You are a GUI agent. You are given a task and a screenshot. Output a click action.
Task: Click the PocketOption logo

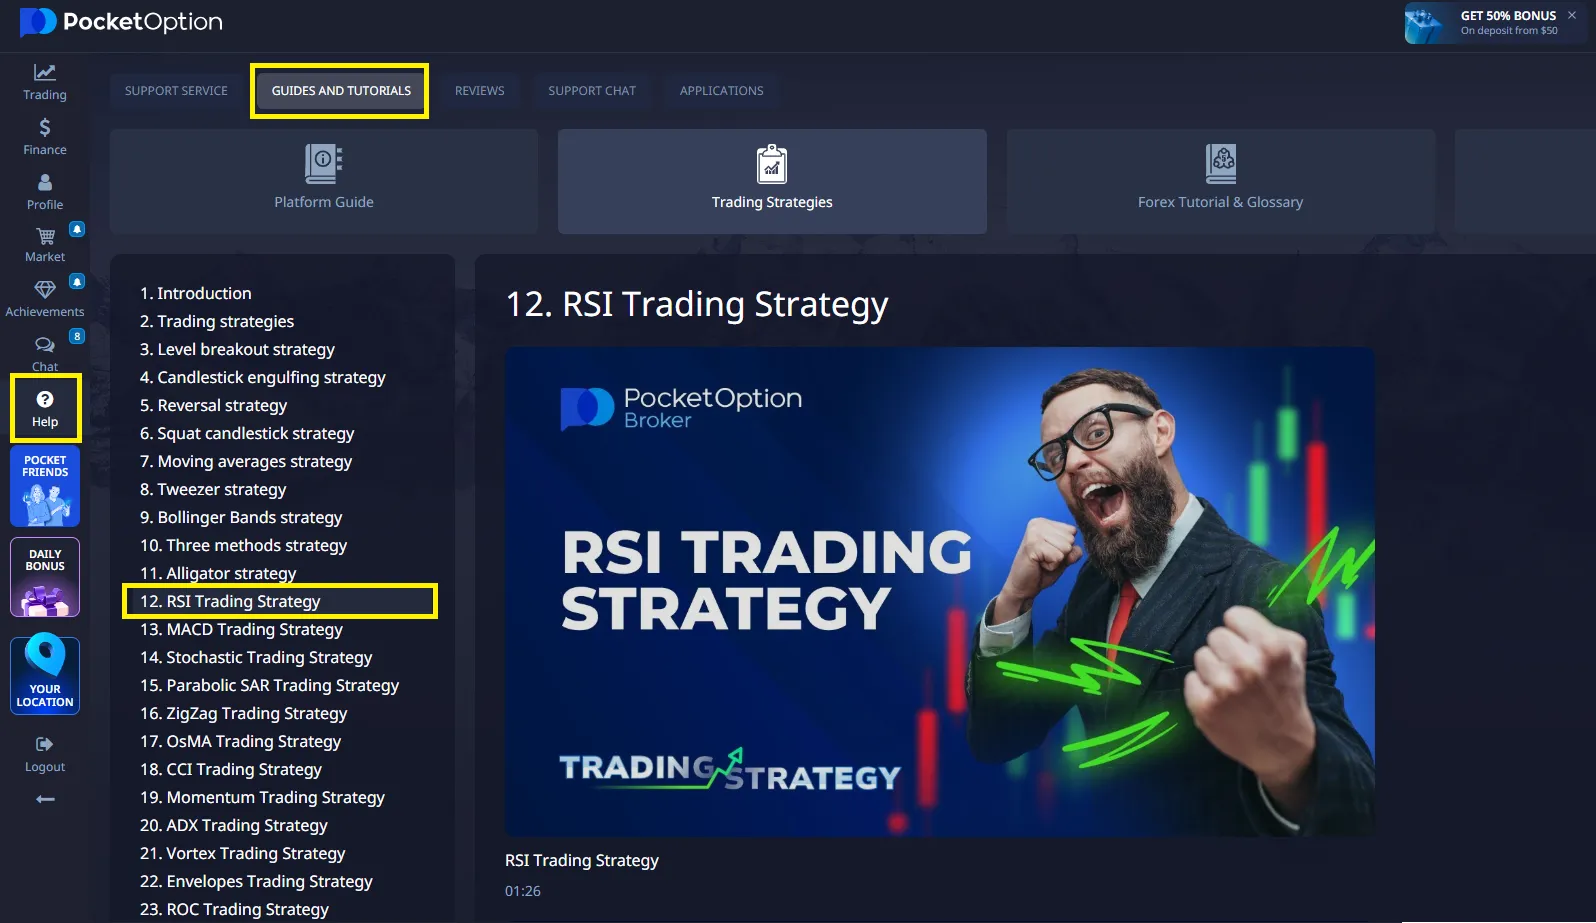[121, 22]
